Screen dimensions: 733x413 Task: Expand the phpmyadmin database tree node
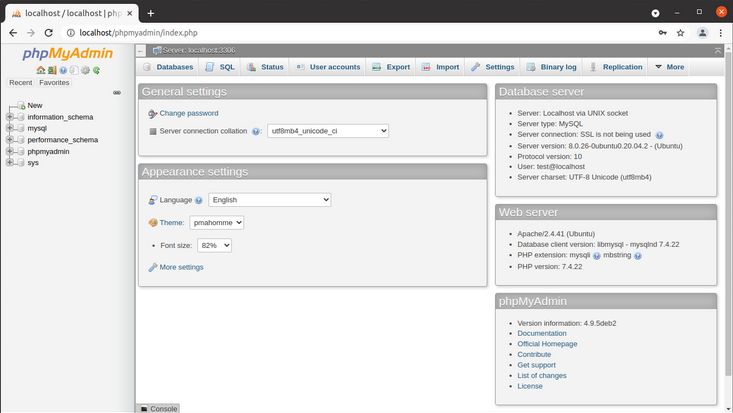tap(9, 151)
